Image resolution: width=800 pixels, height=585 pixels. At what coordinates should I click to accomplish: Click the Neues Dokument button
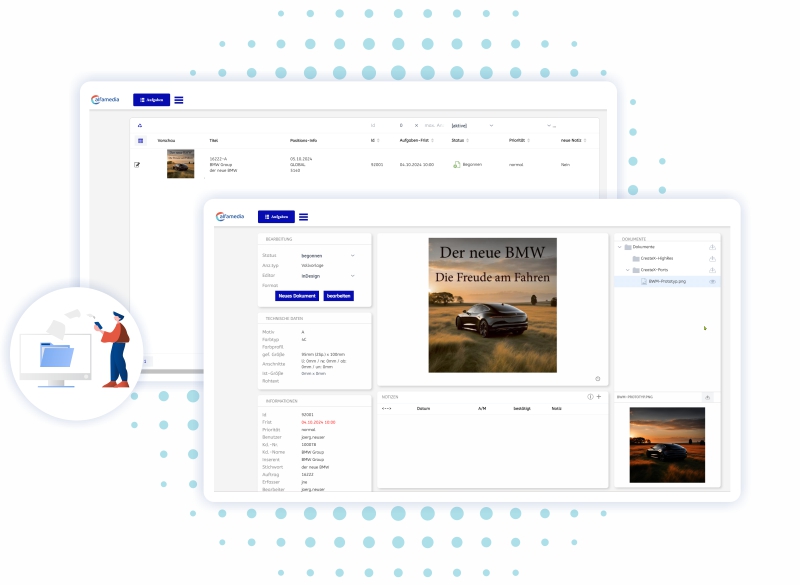click(297, 296)
